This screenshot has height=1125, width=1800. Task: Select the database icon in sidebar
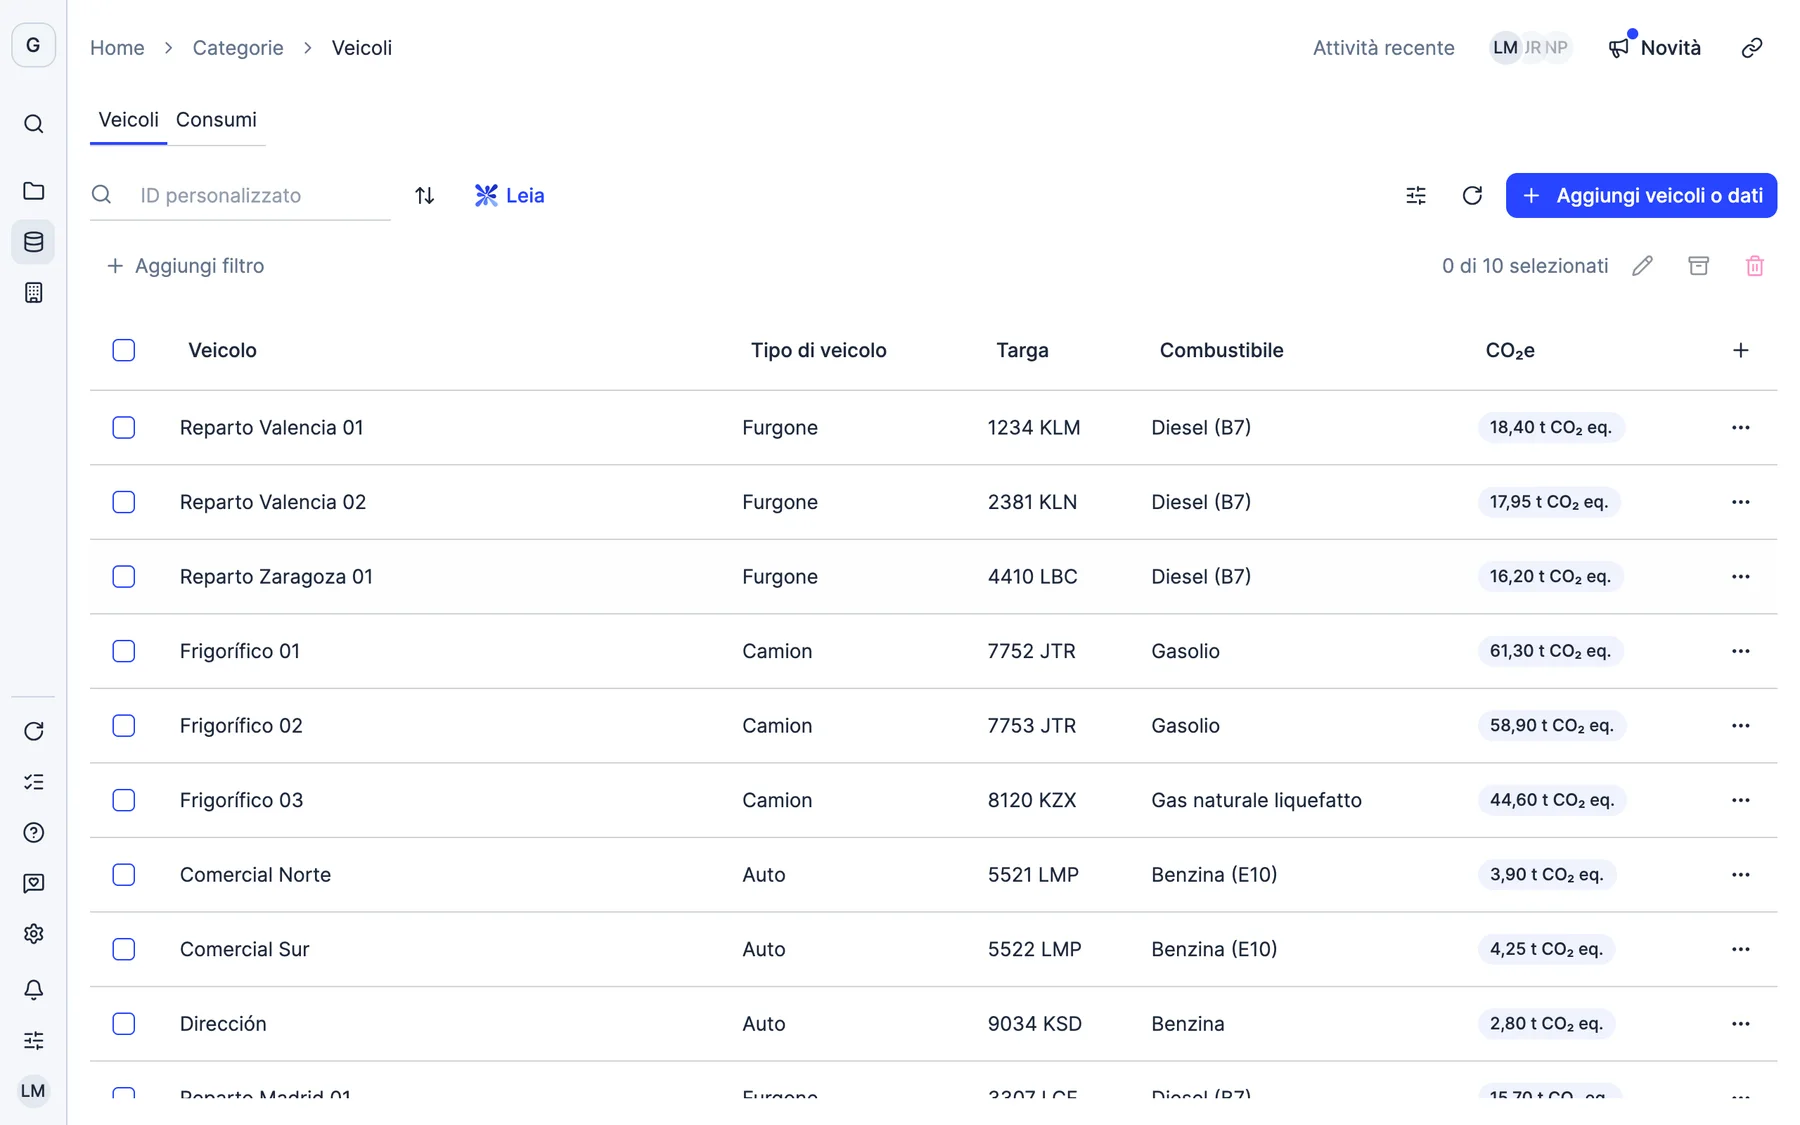coord(33,242)
